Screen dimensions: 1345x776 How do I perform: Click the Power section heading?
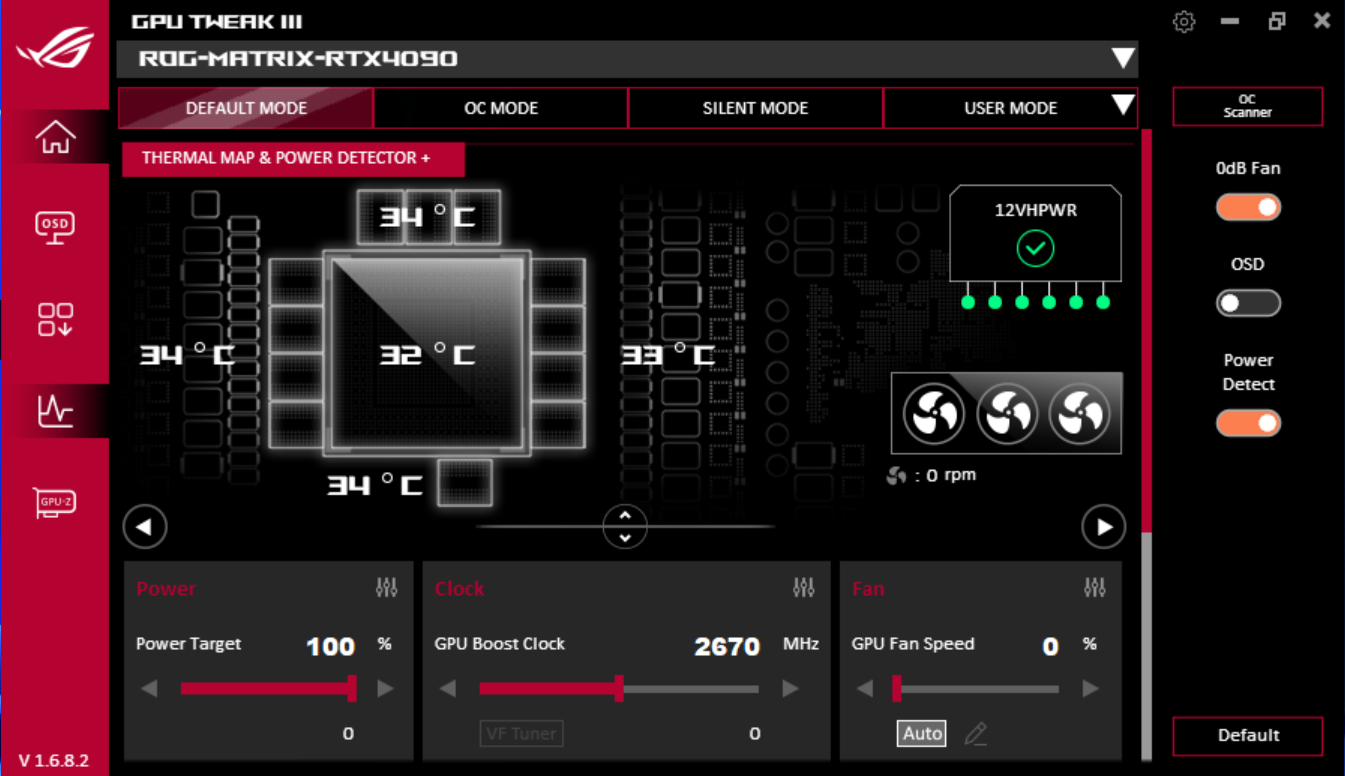(166, 588)
